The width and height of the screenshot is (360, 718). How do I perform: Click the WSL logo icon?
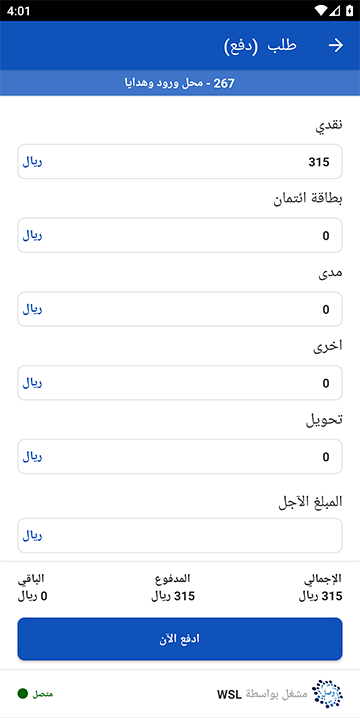click(327, 694)
